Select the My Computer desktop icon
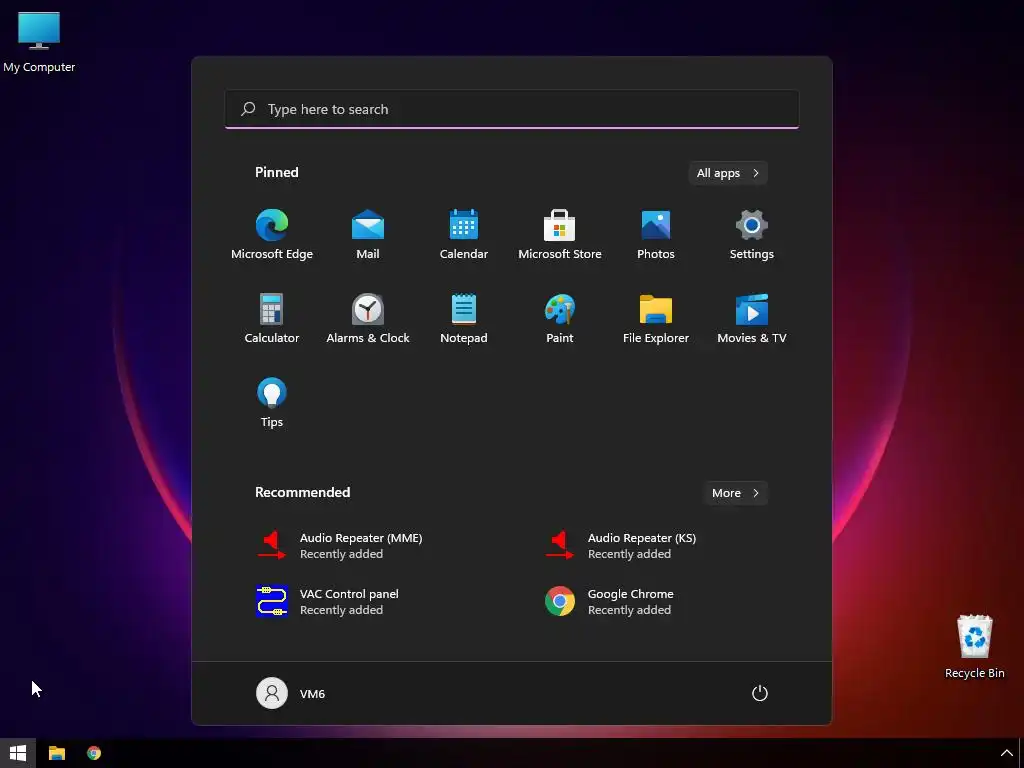 point(39,42)
